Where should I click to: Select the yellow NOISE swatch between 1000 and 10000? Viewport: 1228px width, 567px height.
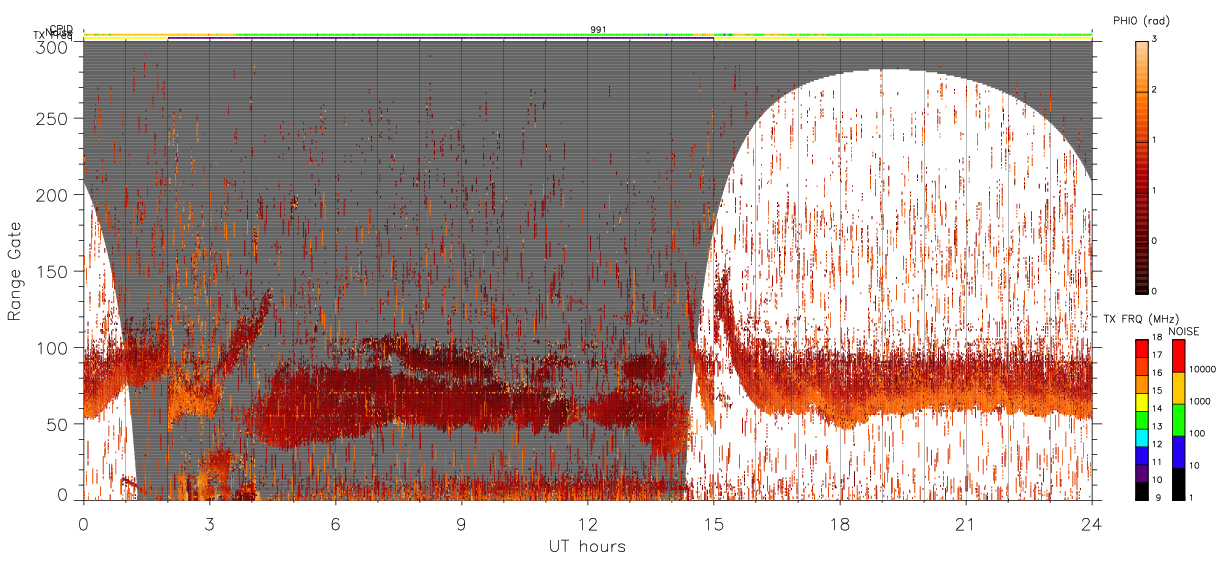[x=1178, y=388]
